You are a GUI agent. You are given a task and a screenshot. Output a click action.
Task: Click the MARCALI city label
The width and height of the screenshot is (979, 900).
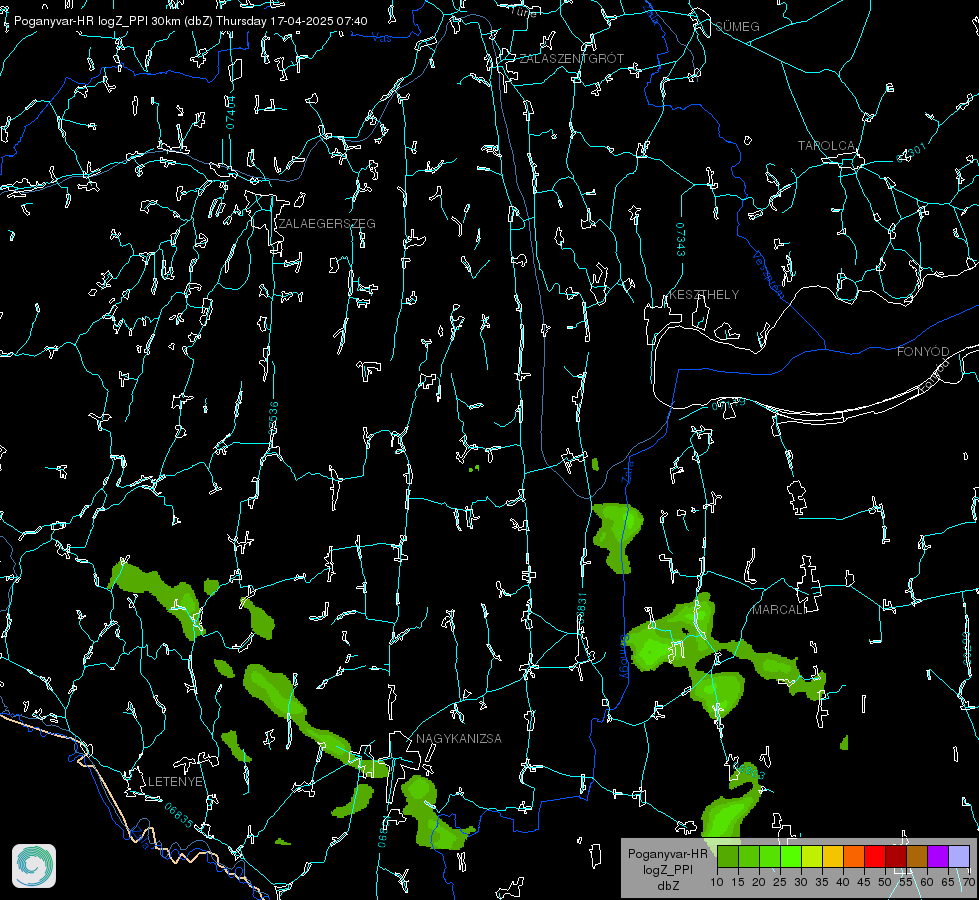778,610
